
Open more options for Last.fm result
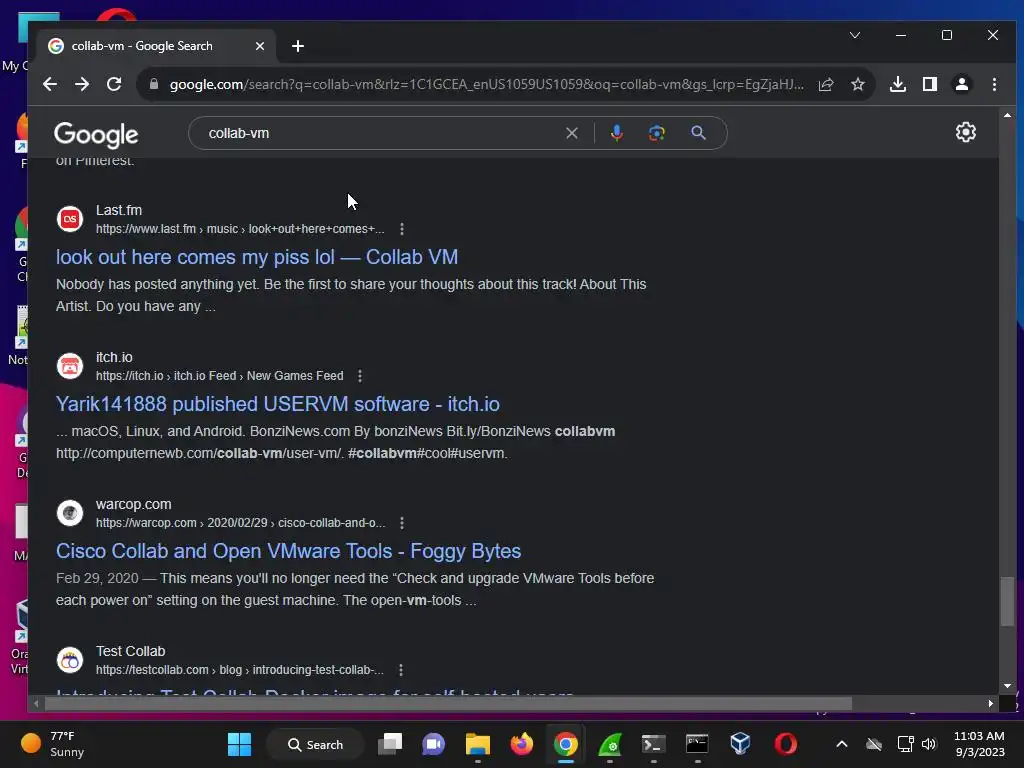pyautogui.click(x=402, y=229)
